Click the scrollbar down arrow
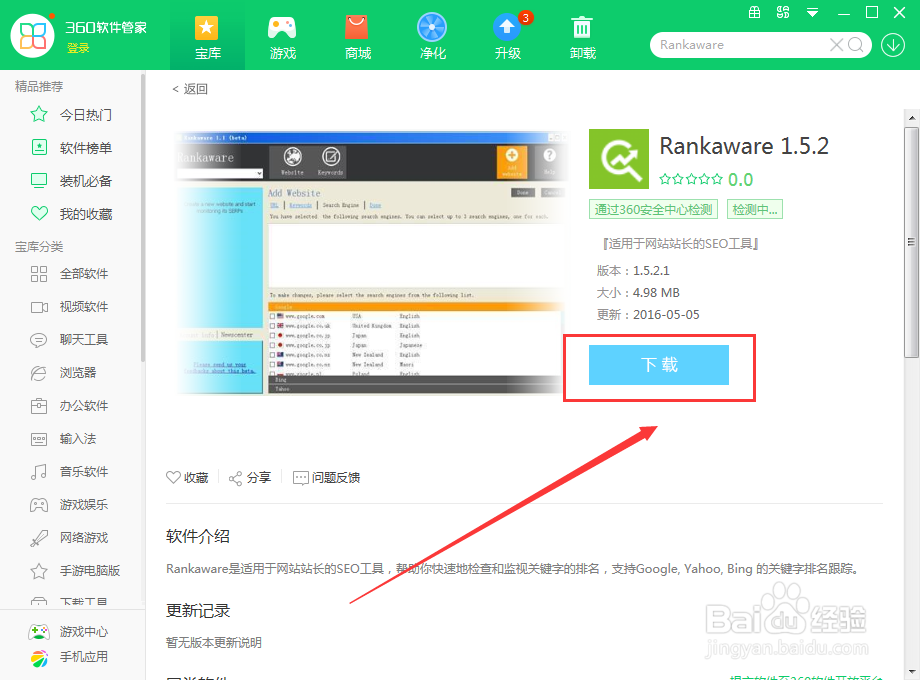 (x=911, y=672)
